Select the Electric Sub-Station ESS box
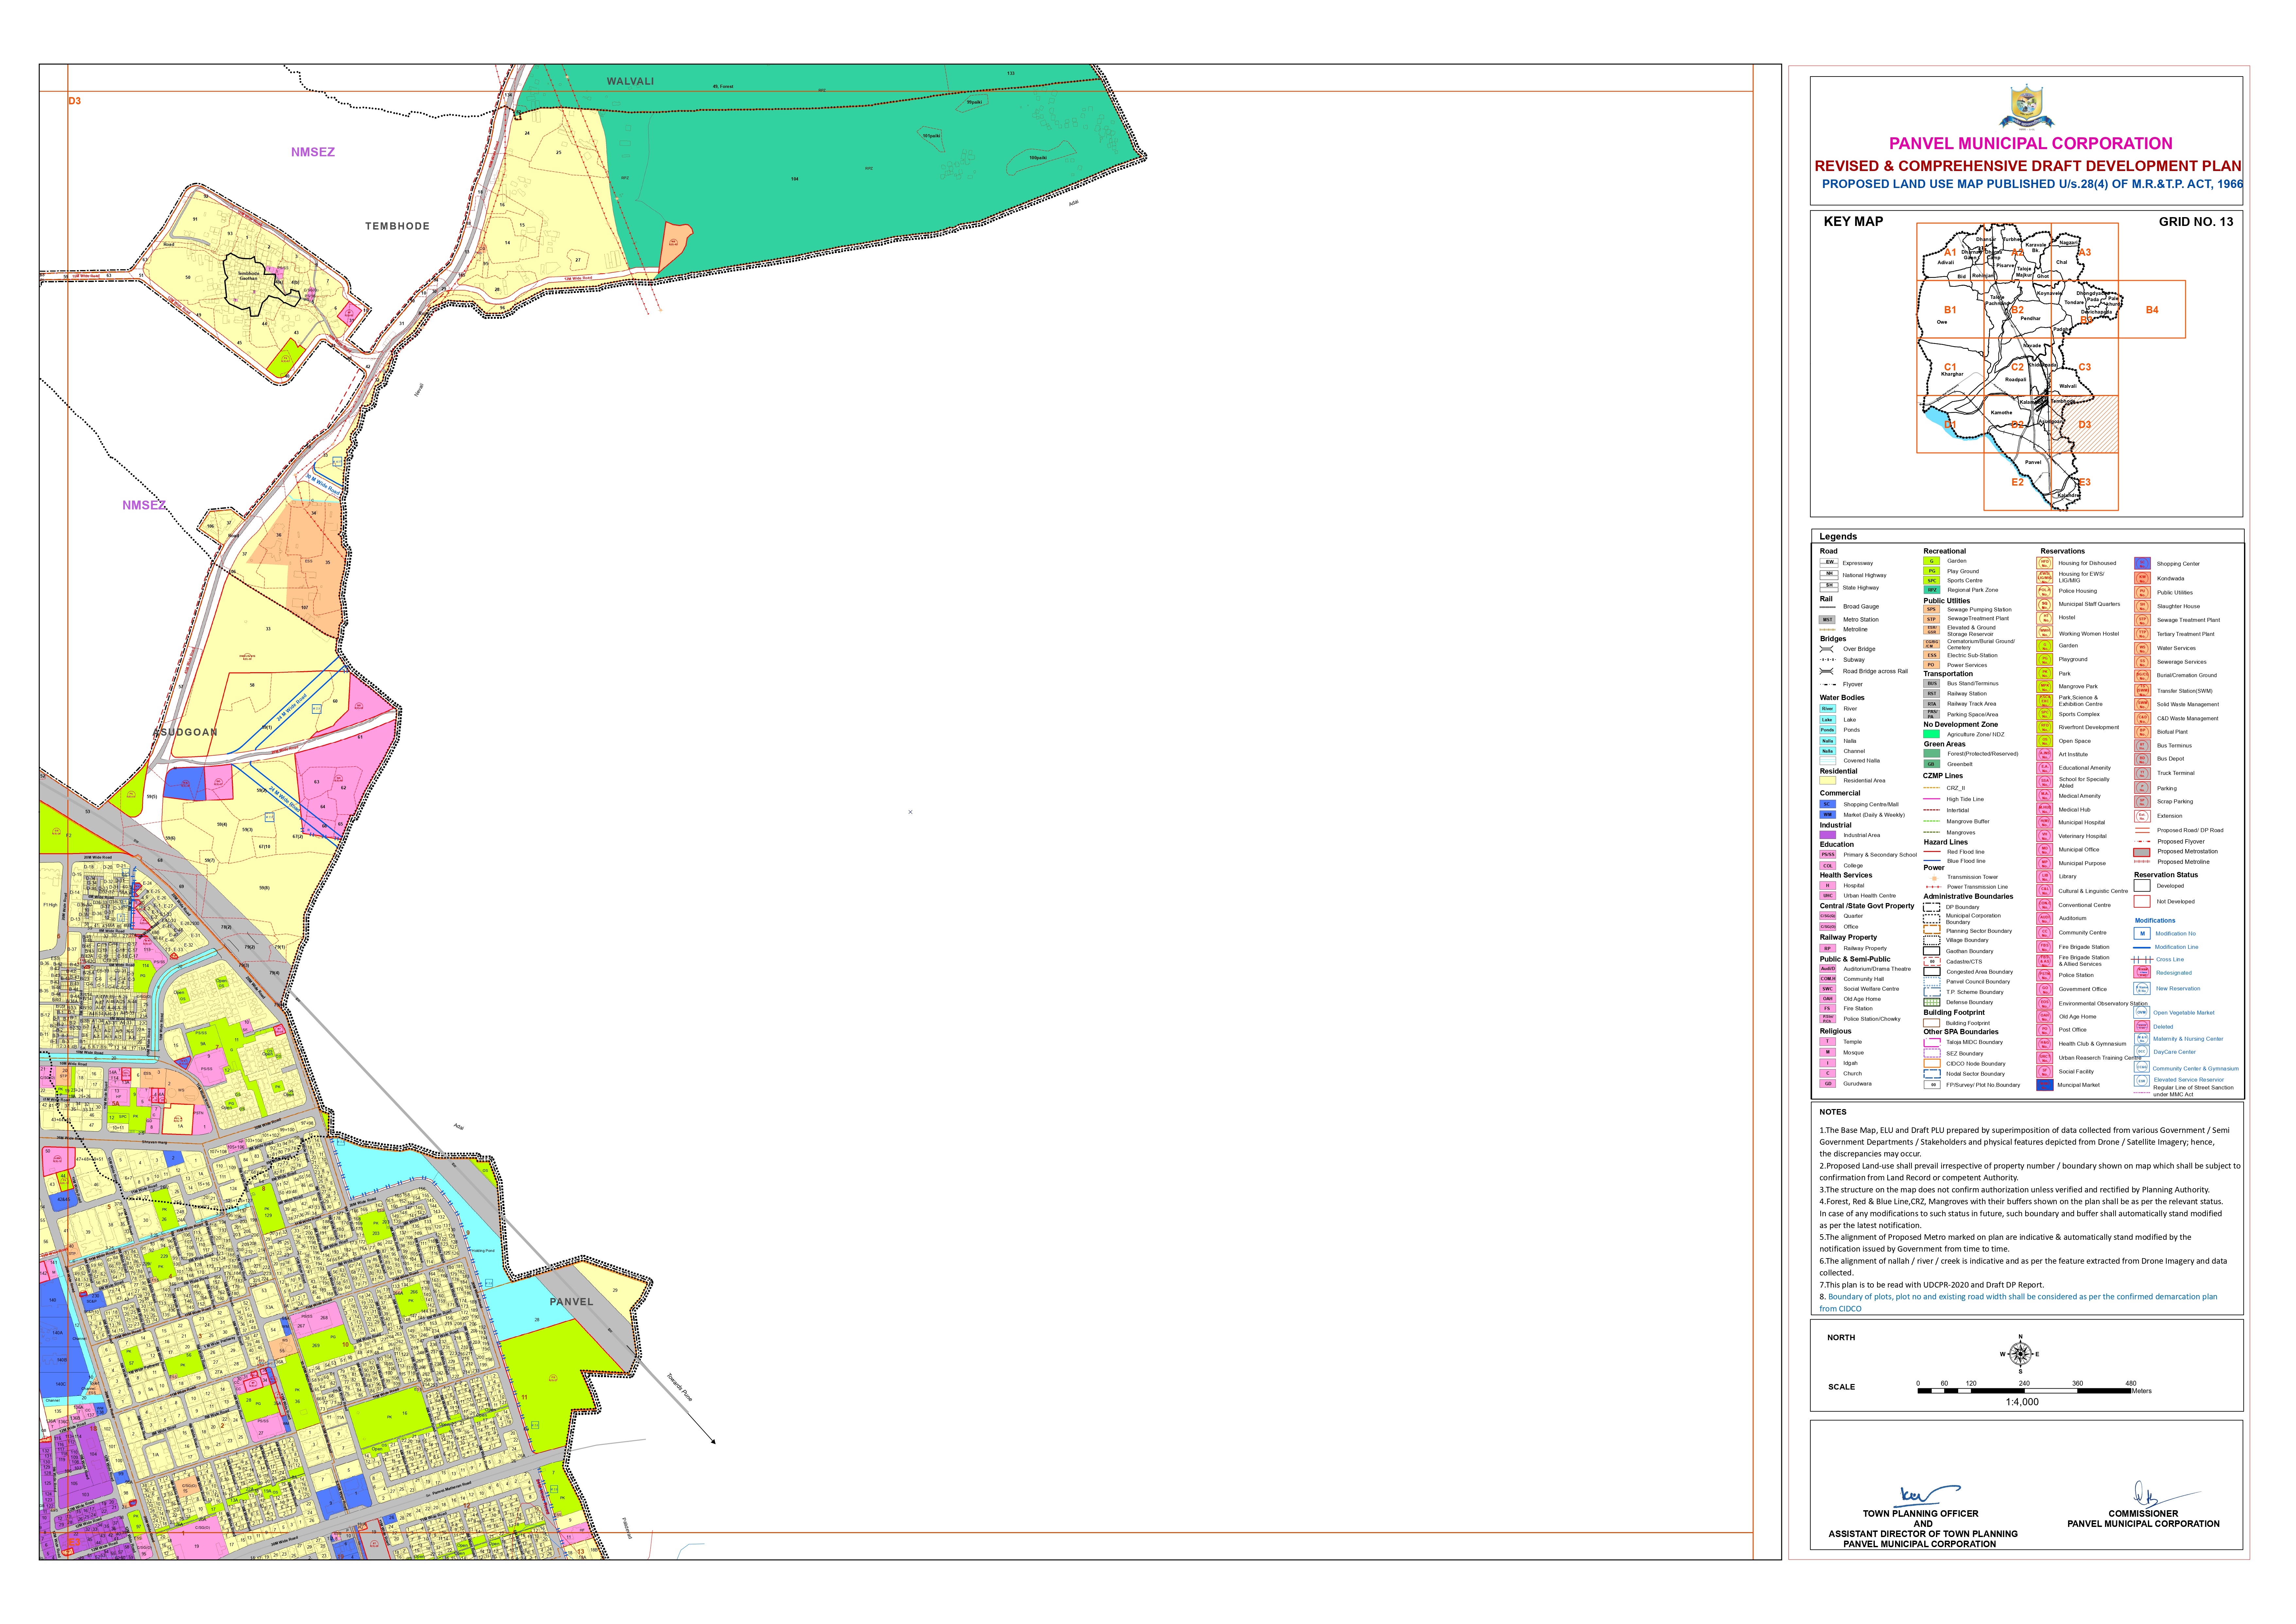2296x1624 pixels. click(x=1932, y=655)
